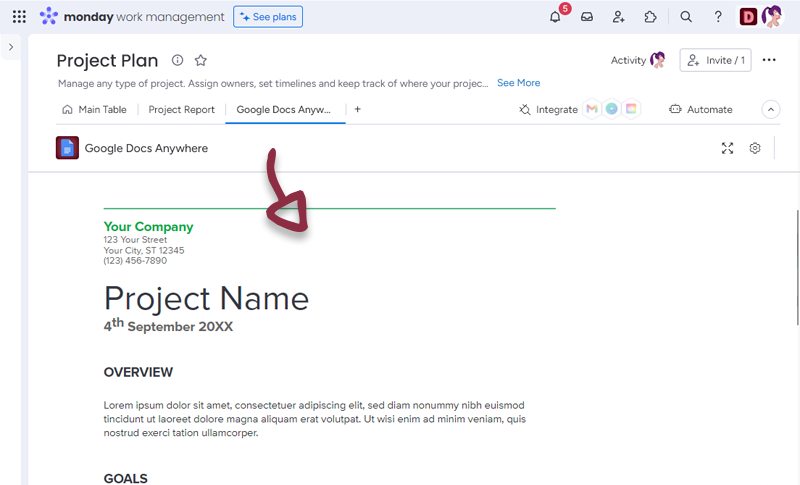Collapse the board header
Screen dimensions: 800x485
[770, 110]
